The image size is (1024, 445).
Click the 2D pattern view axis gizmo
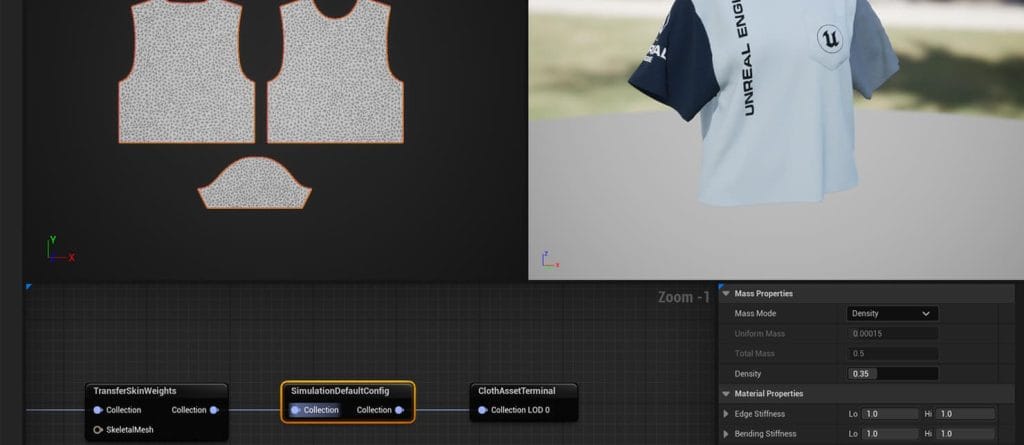pyautogui.click(x=59, y=250)
